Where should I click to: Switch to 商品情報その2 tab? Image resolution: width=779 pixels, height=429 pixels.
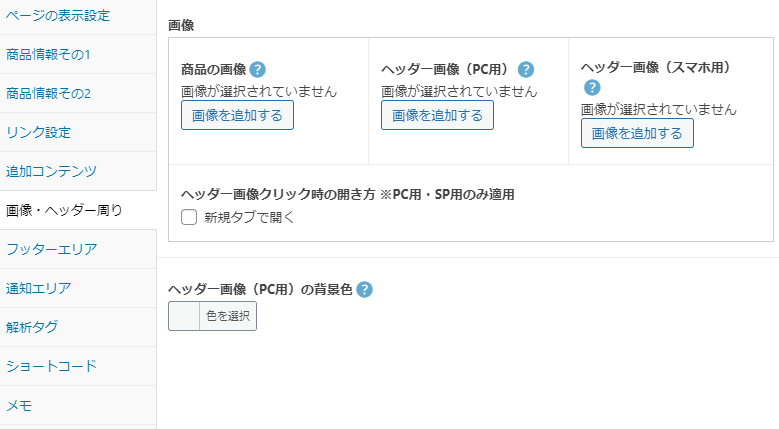78,93
